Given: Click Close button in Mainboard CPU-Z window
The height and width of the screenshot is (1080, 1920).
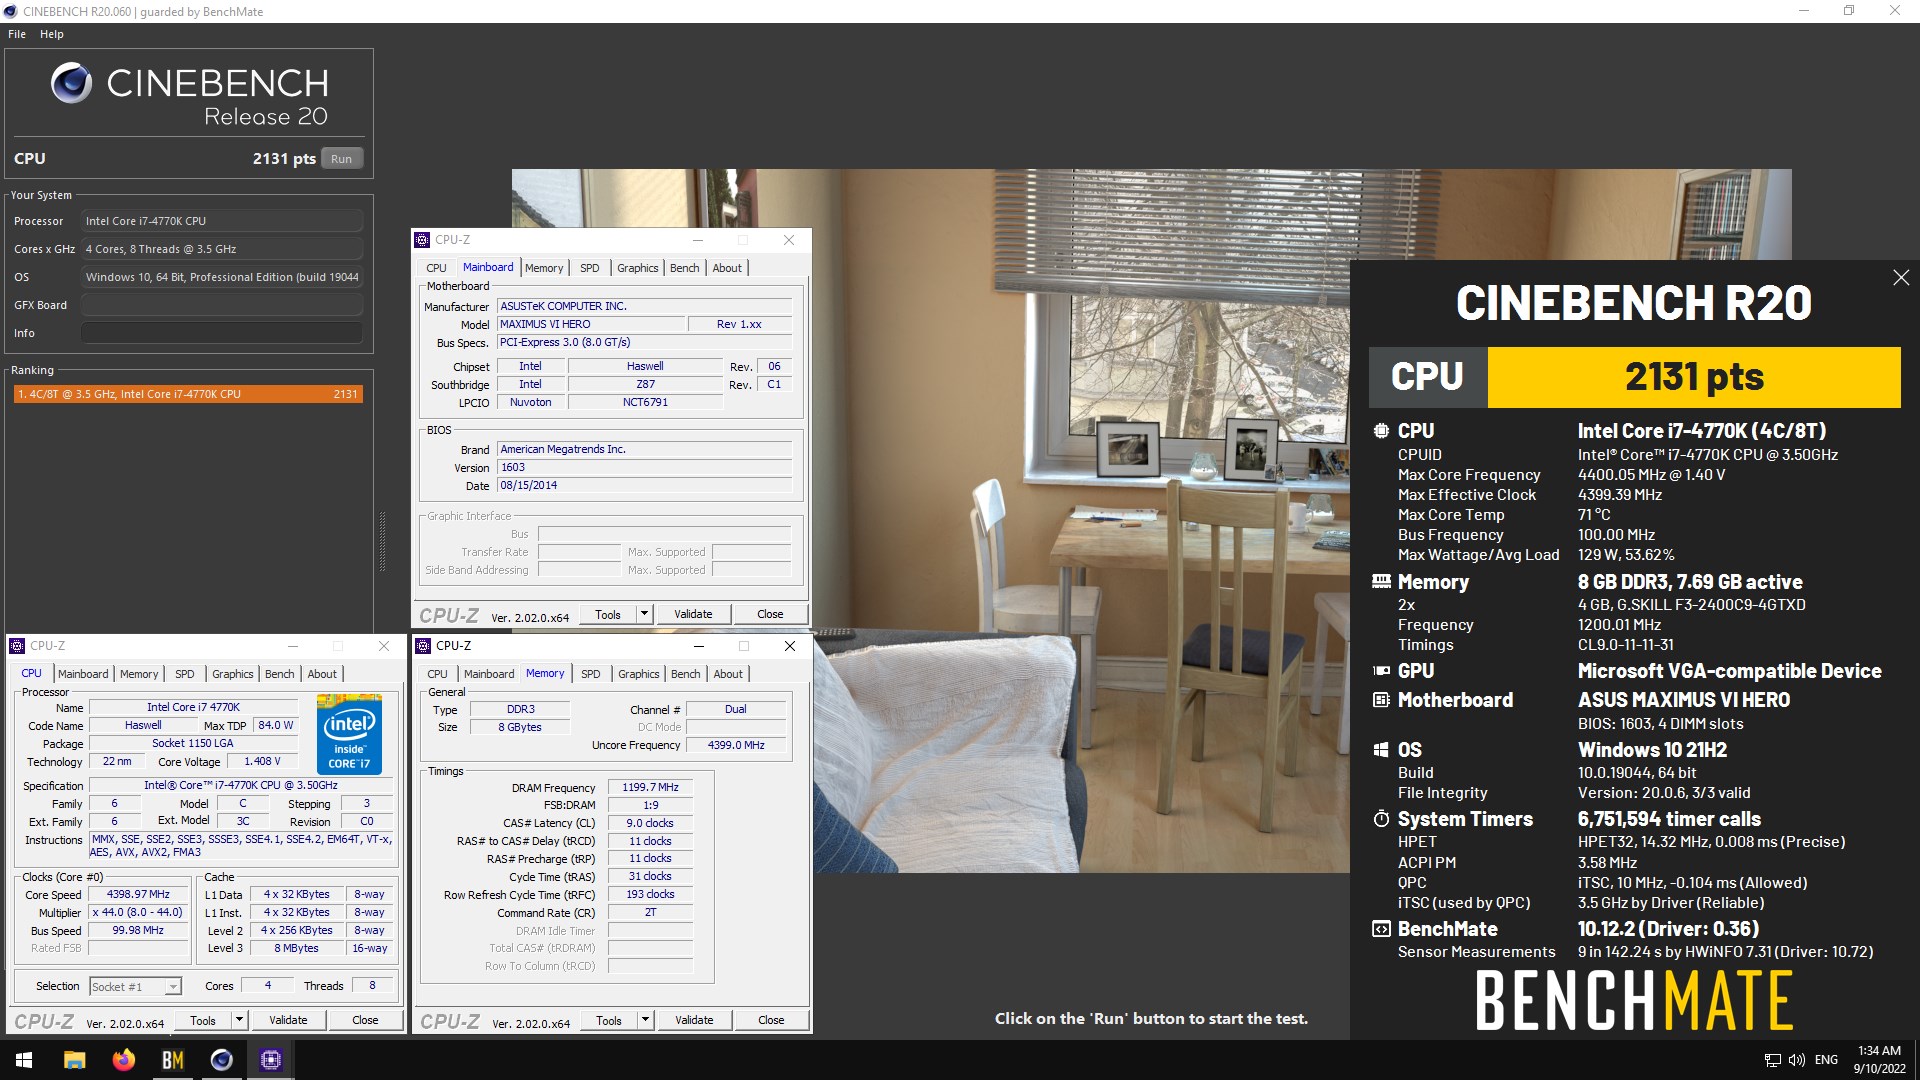Looking at the screenshot, I should coord(770,615).
